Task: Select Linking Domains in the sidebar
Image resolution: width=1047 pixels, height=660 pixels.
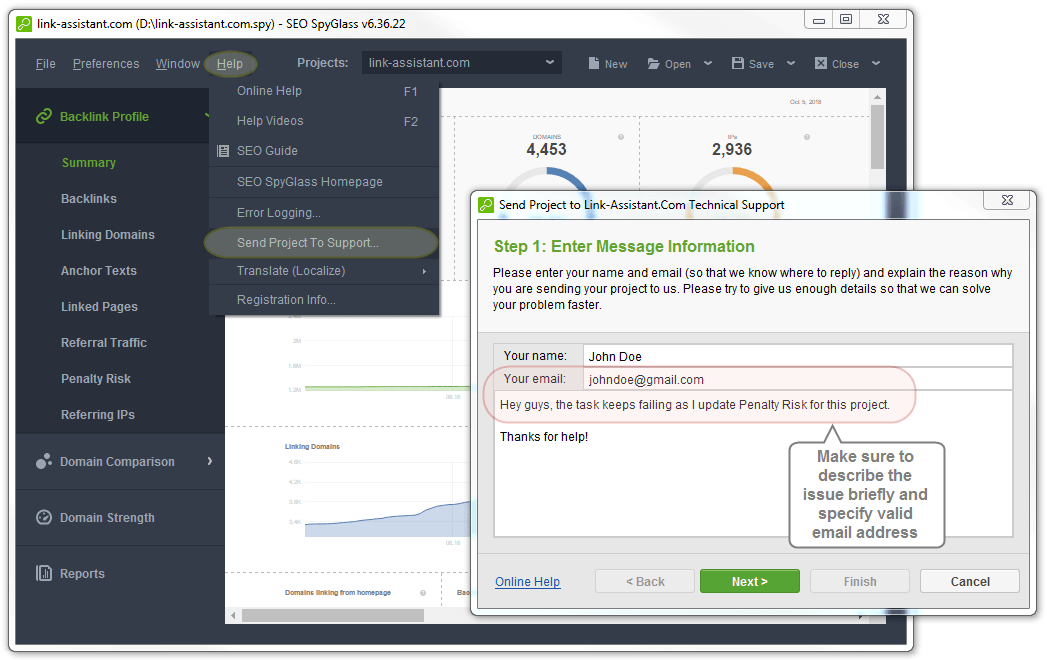Action: (x=108, y=235)
